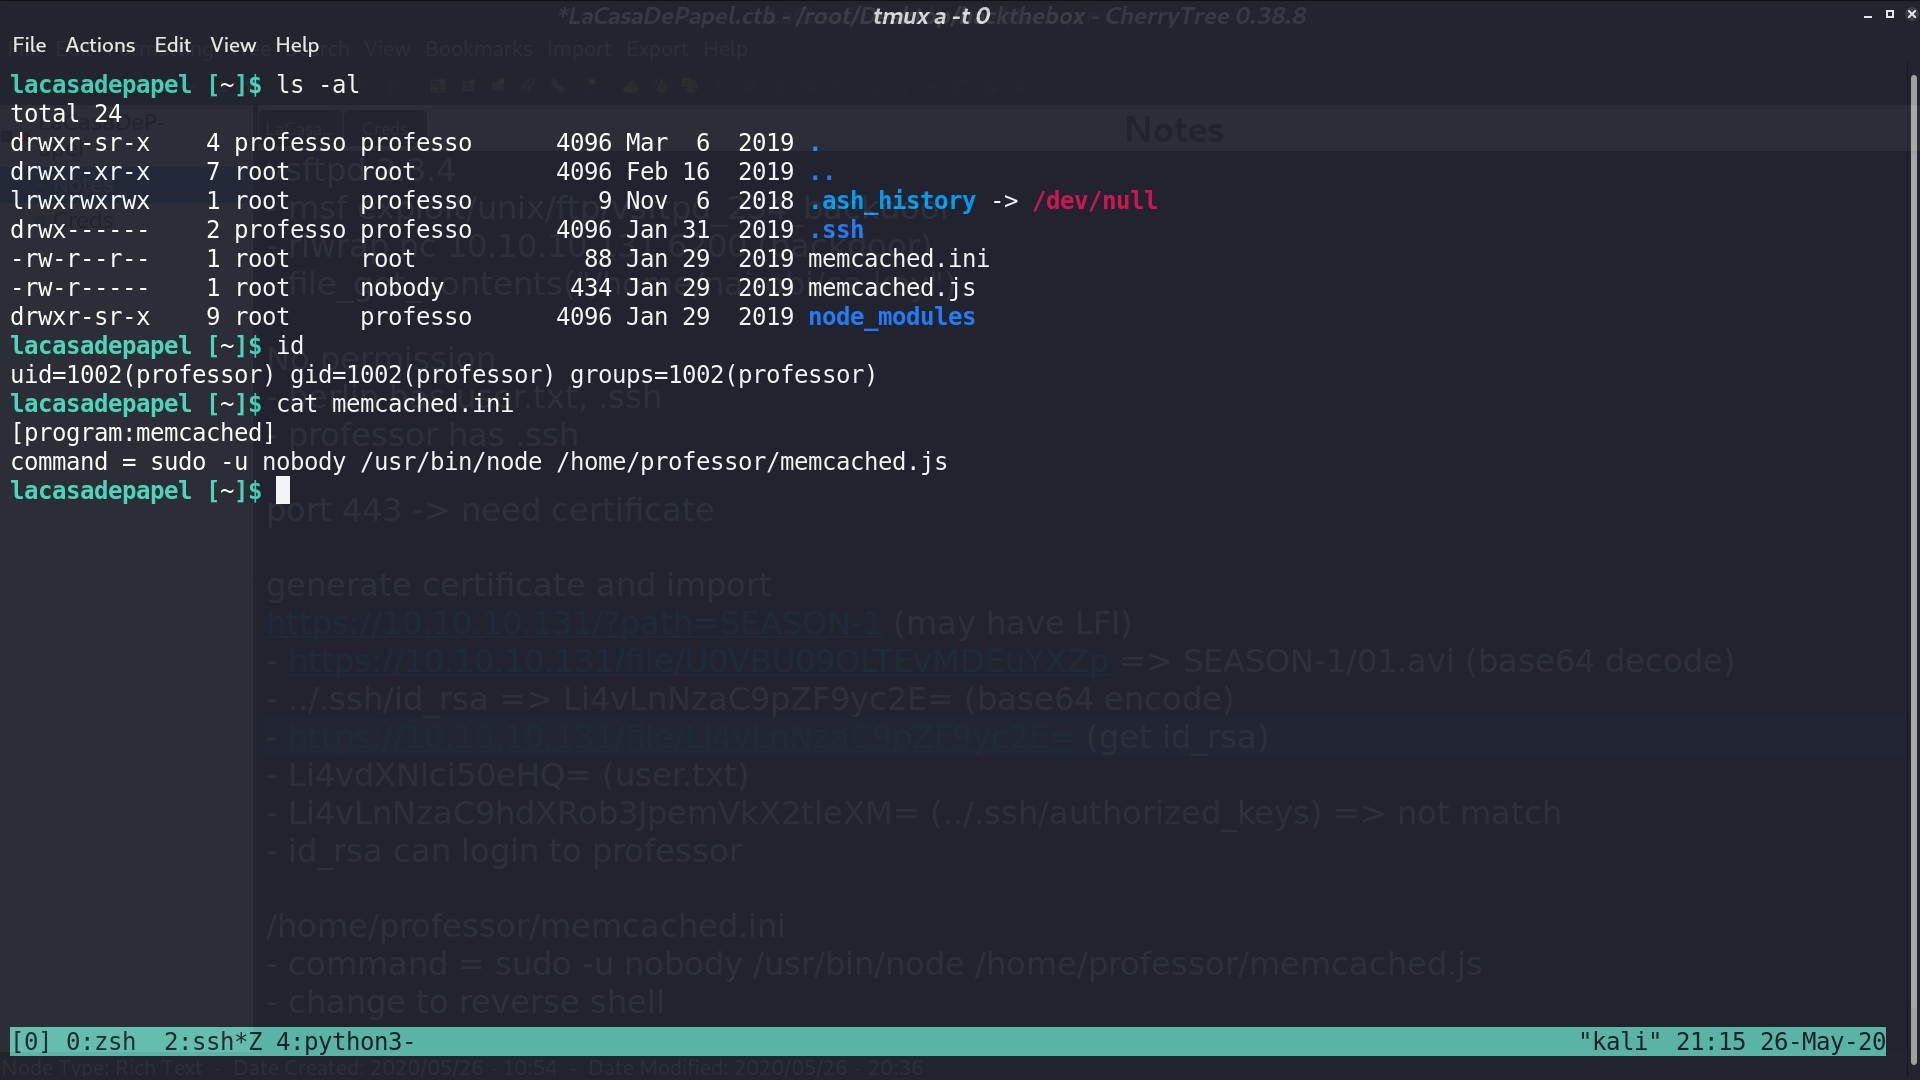Select tmux window 2:ssh in status bar

213,1042
